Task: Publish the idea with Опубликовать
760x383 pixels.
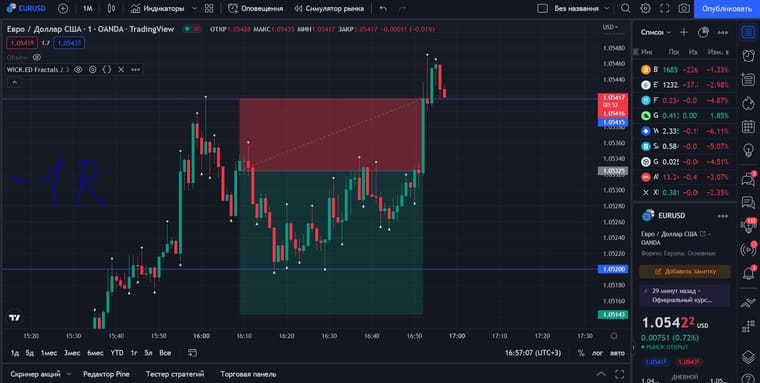Action: (x=726, y=9)
